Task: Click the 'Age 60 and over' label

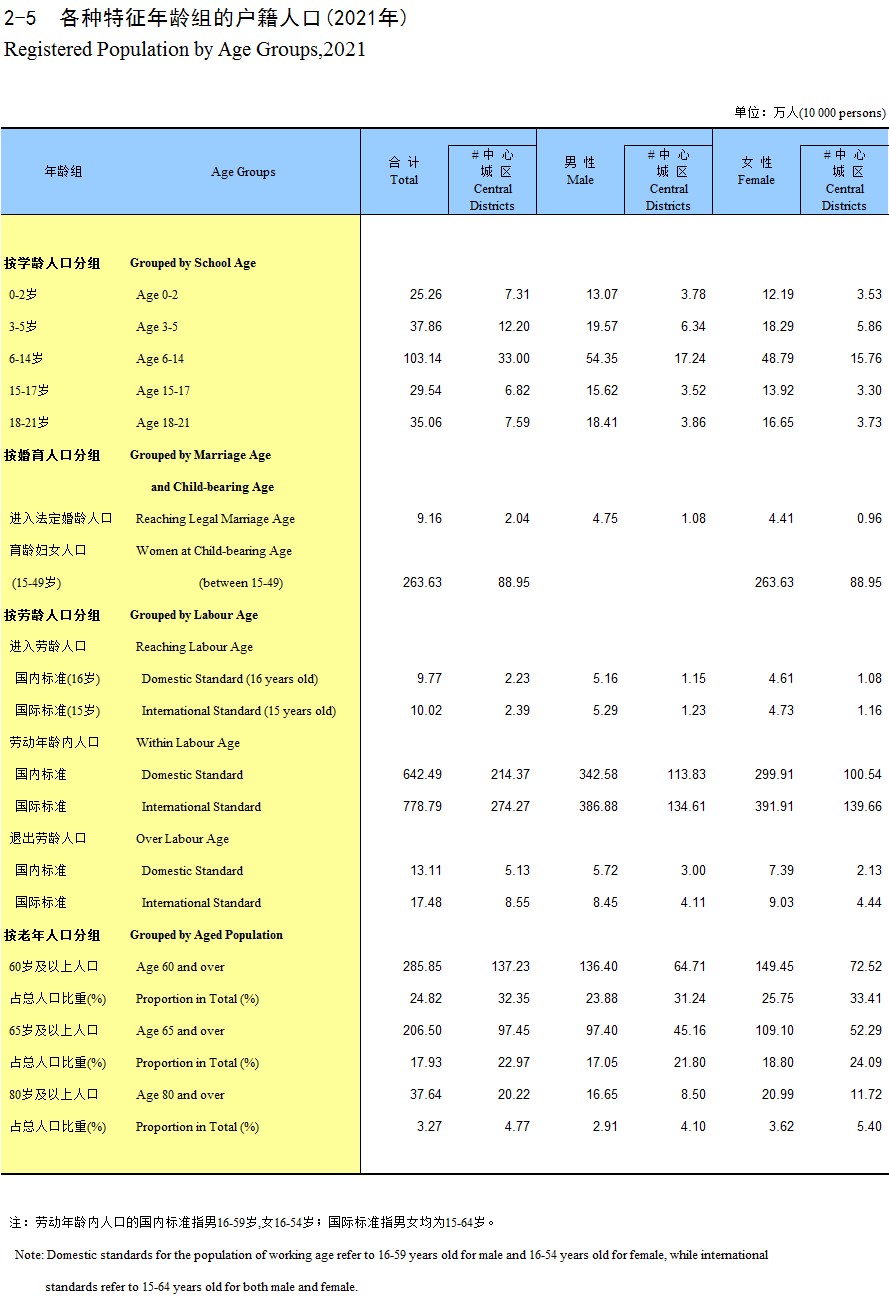Action: pos(180,967)
